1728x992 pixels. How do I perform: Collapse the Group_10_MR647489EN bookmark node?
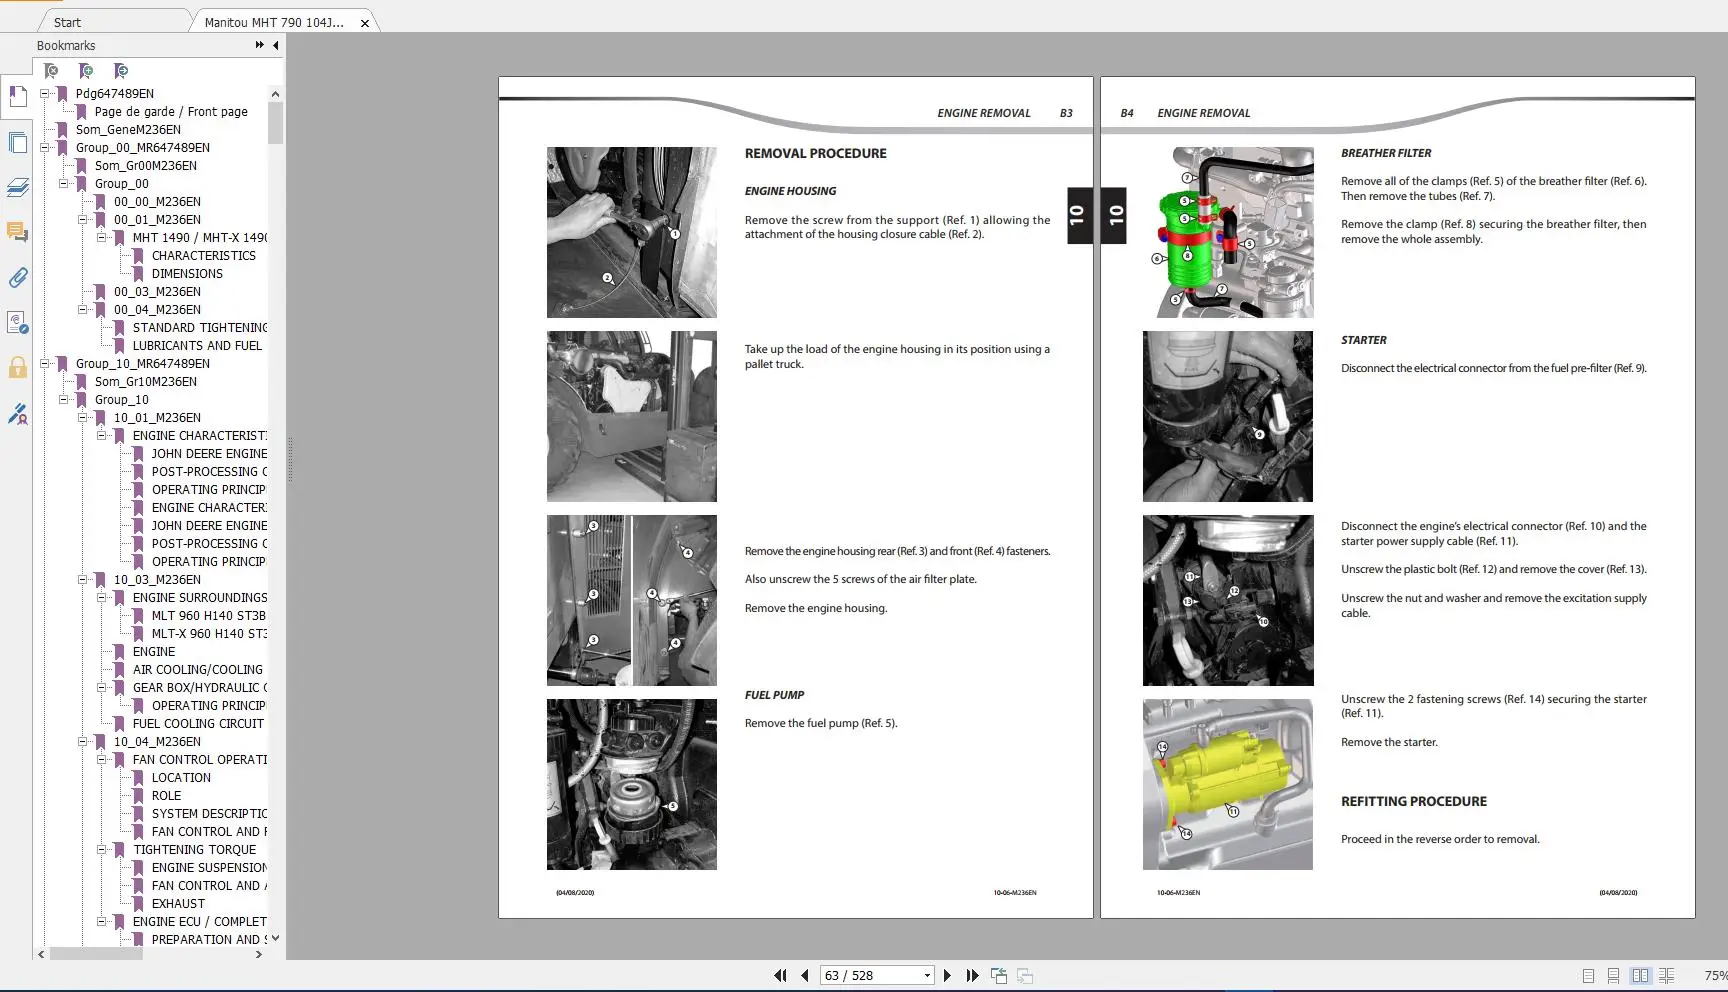pyautogui.click(x=44, y=364)
